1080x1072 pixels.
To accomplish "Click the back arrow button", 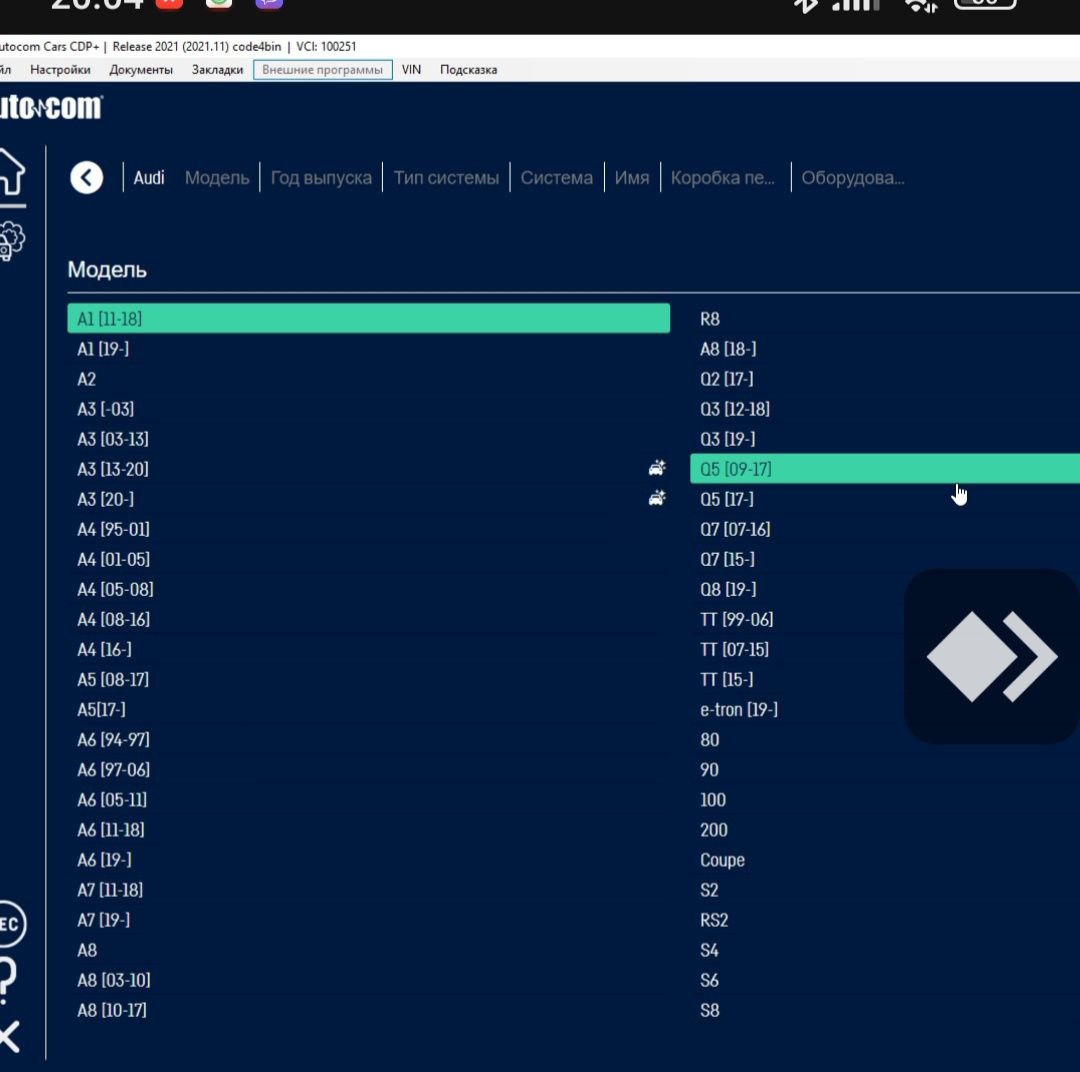I will pyautogui.click(x=87, y=178).
